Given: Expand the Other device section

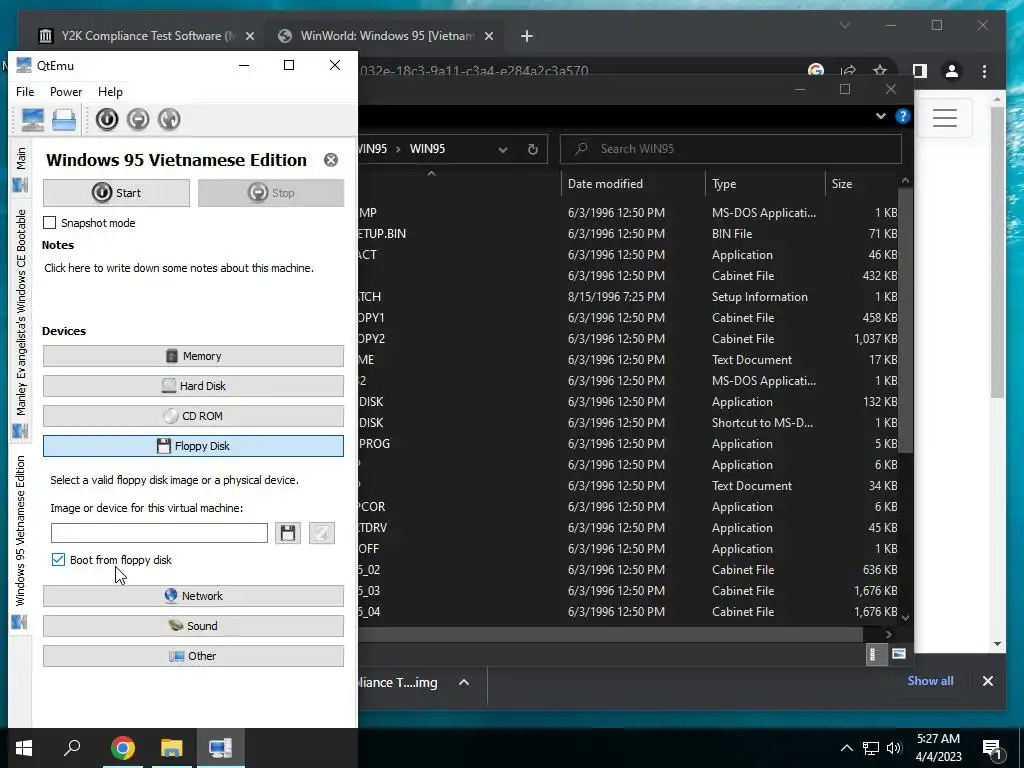Looking at the screenshot, I should tap(193, 656).
